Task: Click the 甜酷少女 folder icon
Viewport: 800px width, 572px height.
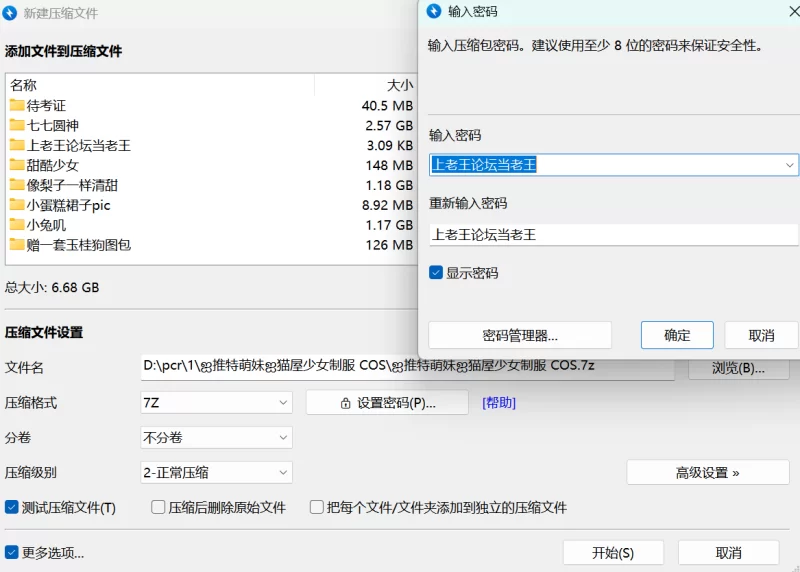Action: (x=17, y=165)
